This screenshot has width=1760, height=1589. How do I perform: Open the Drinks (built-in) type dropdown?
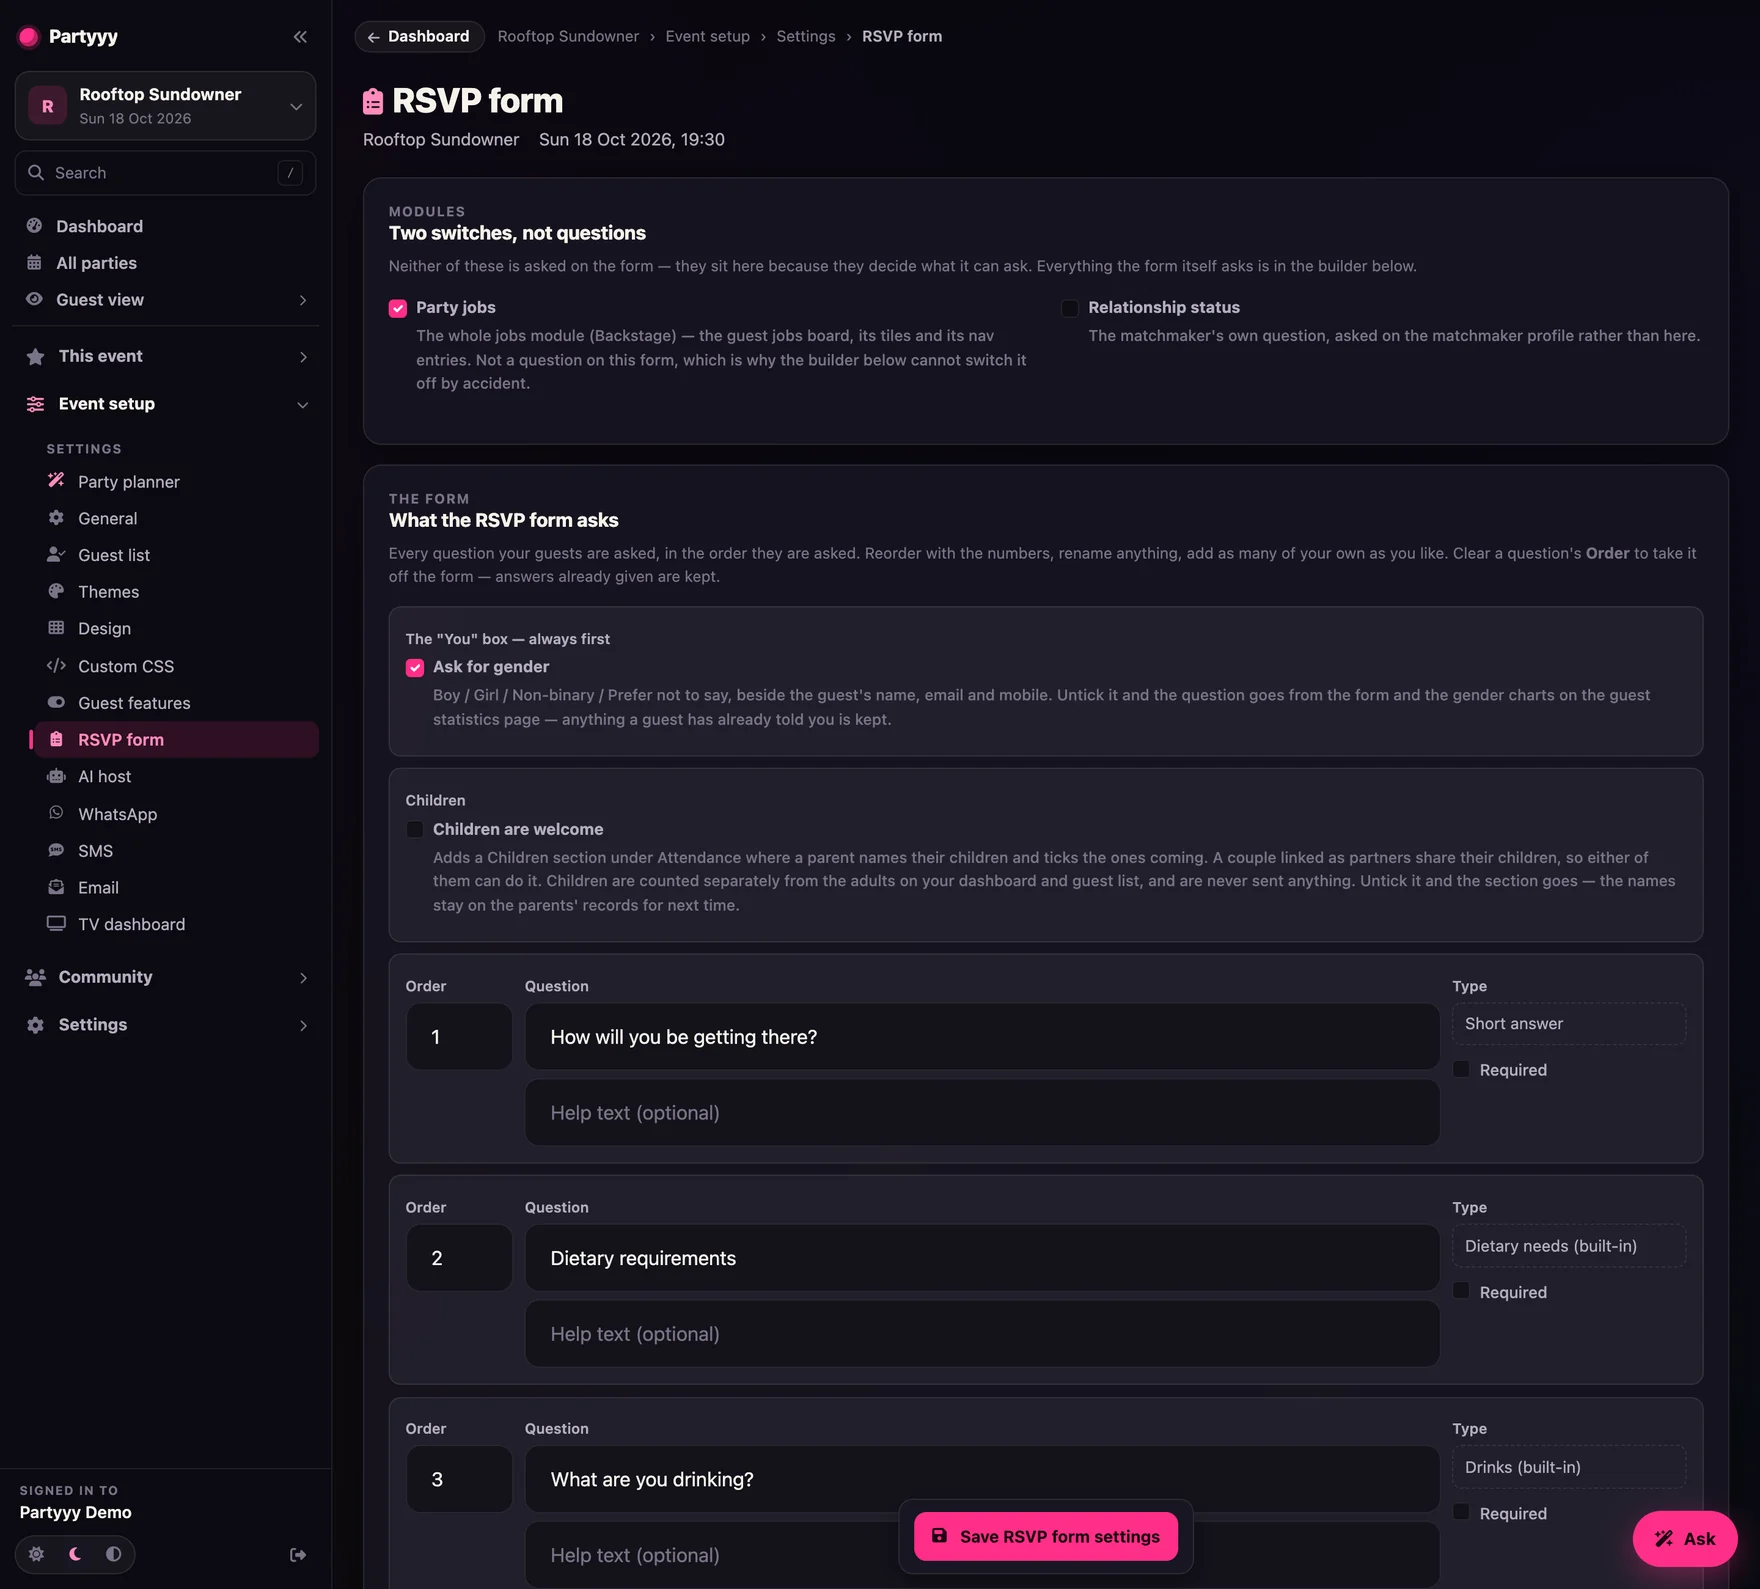pos(1569,1467)
